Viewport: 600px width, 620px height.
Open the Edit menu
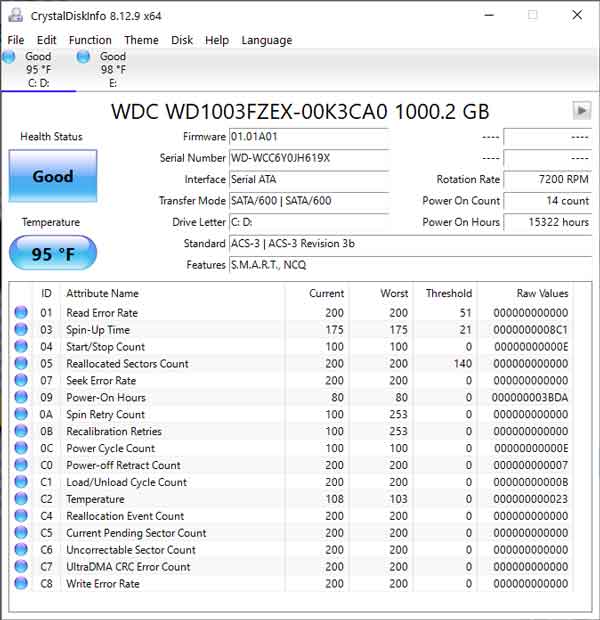(46, 40)
